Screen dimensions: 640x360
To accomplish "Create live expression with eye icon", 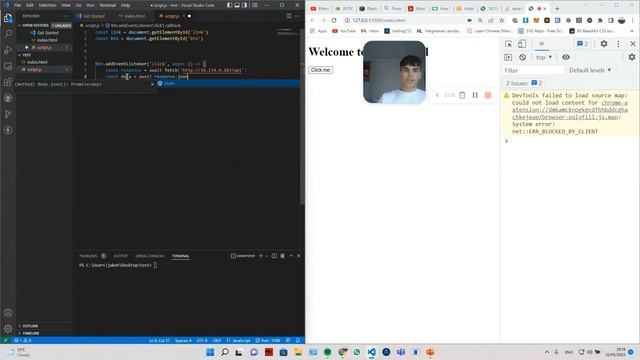I will coord(566,57).
